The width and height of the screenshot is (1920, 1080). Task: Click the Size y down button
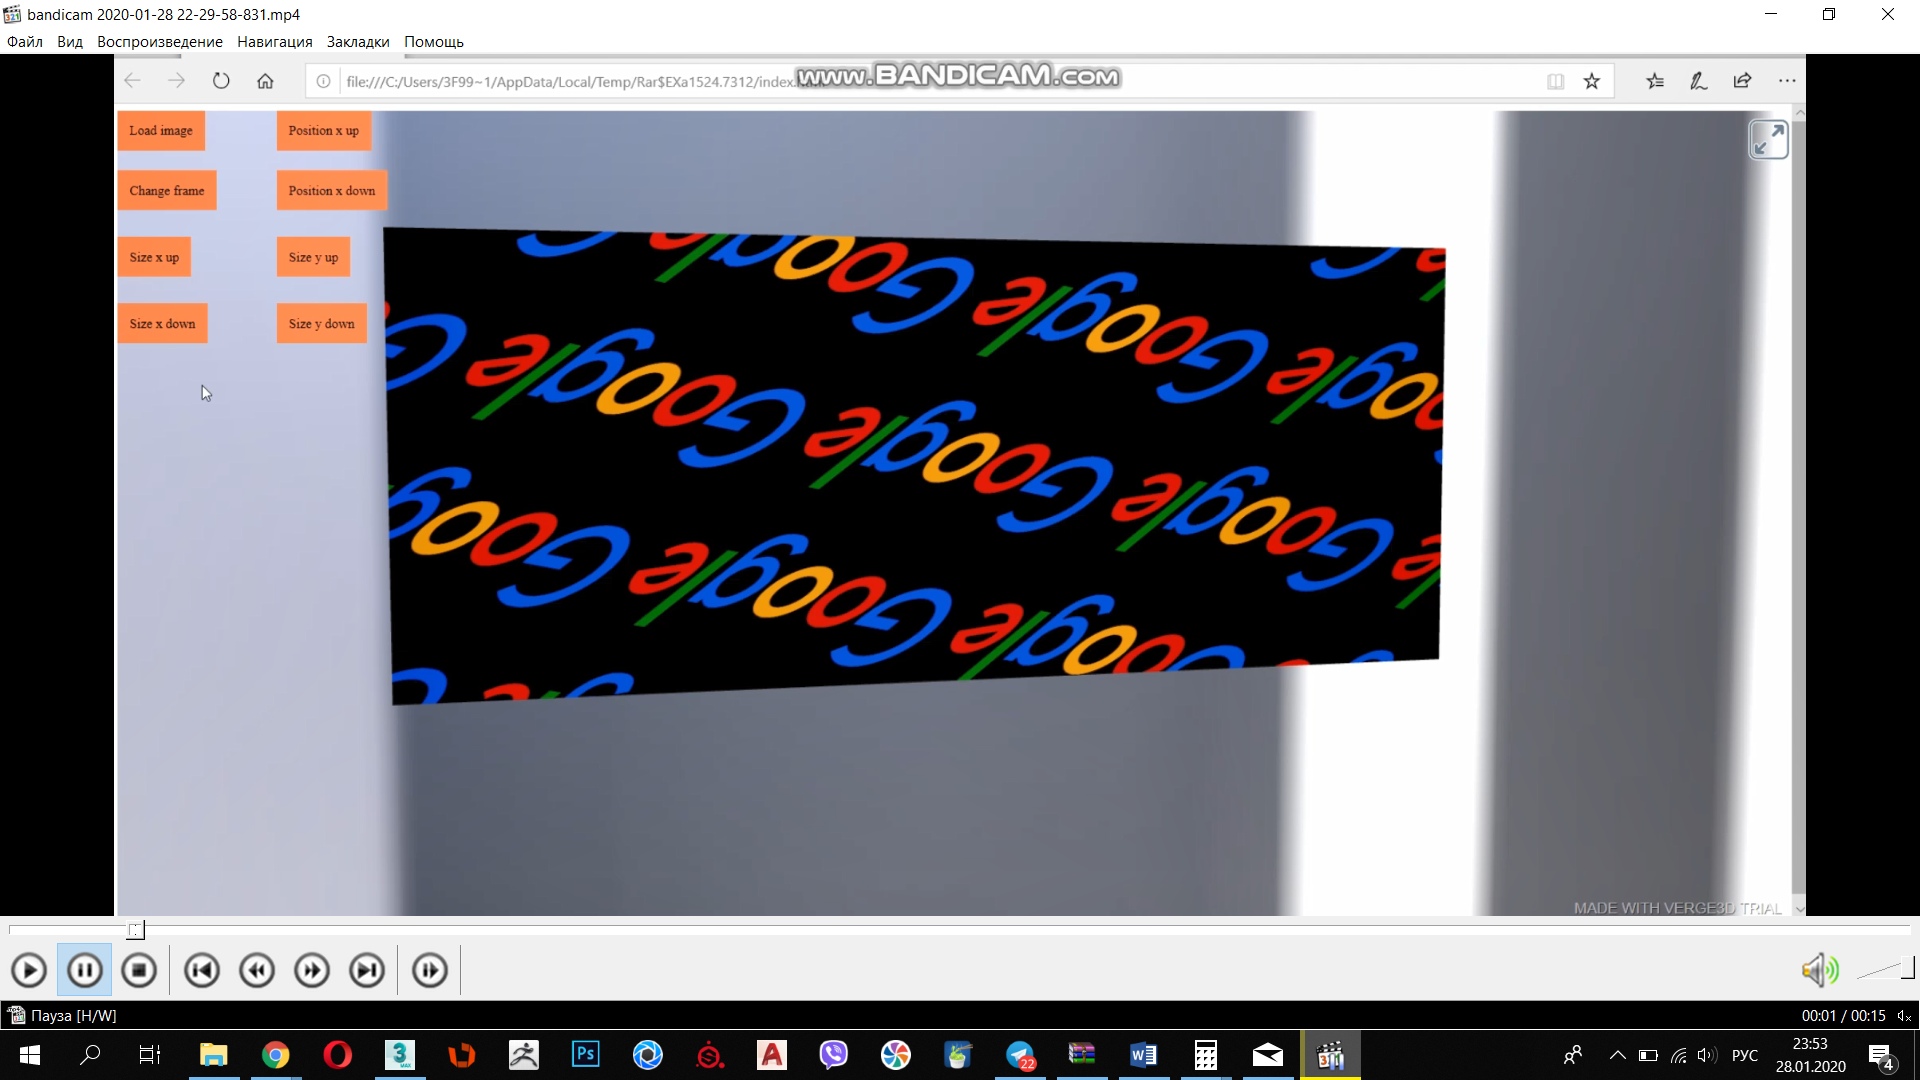tap(322, 324)
